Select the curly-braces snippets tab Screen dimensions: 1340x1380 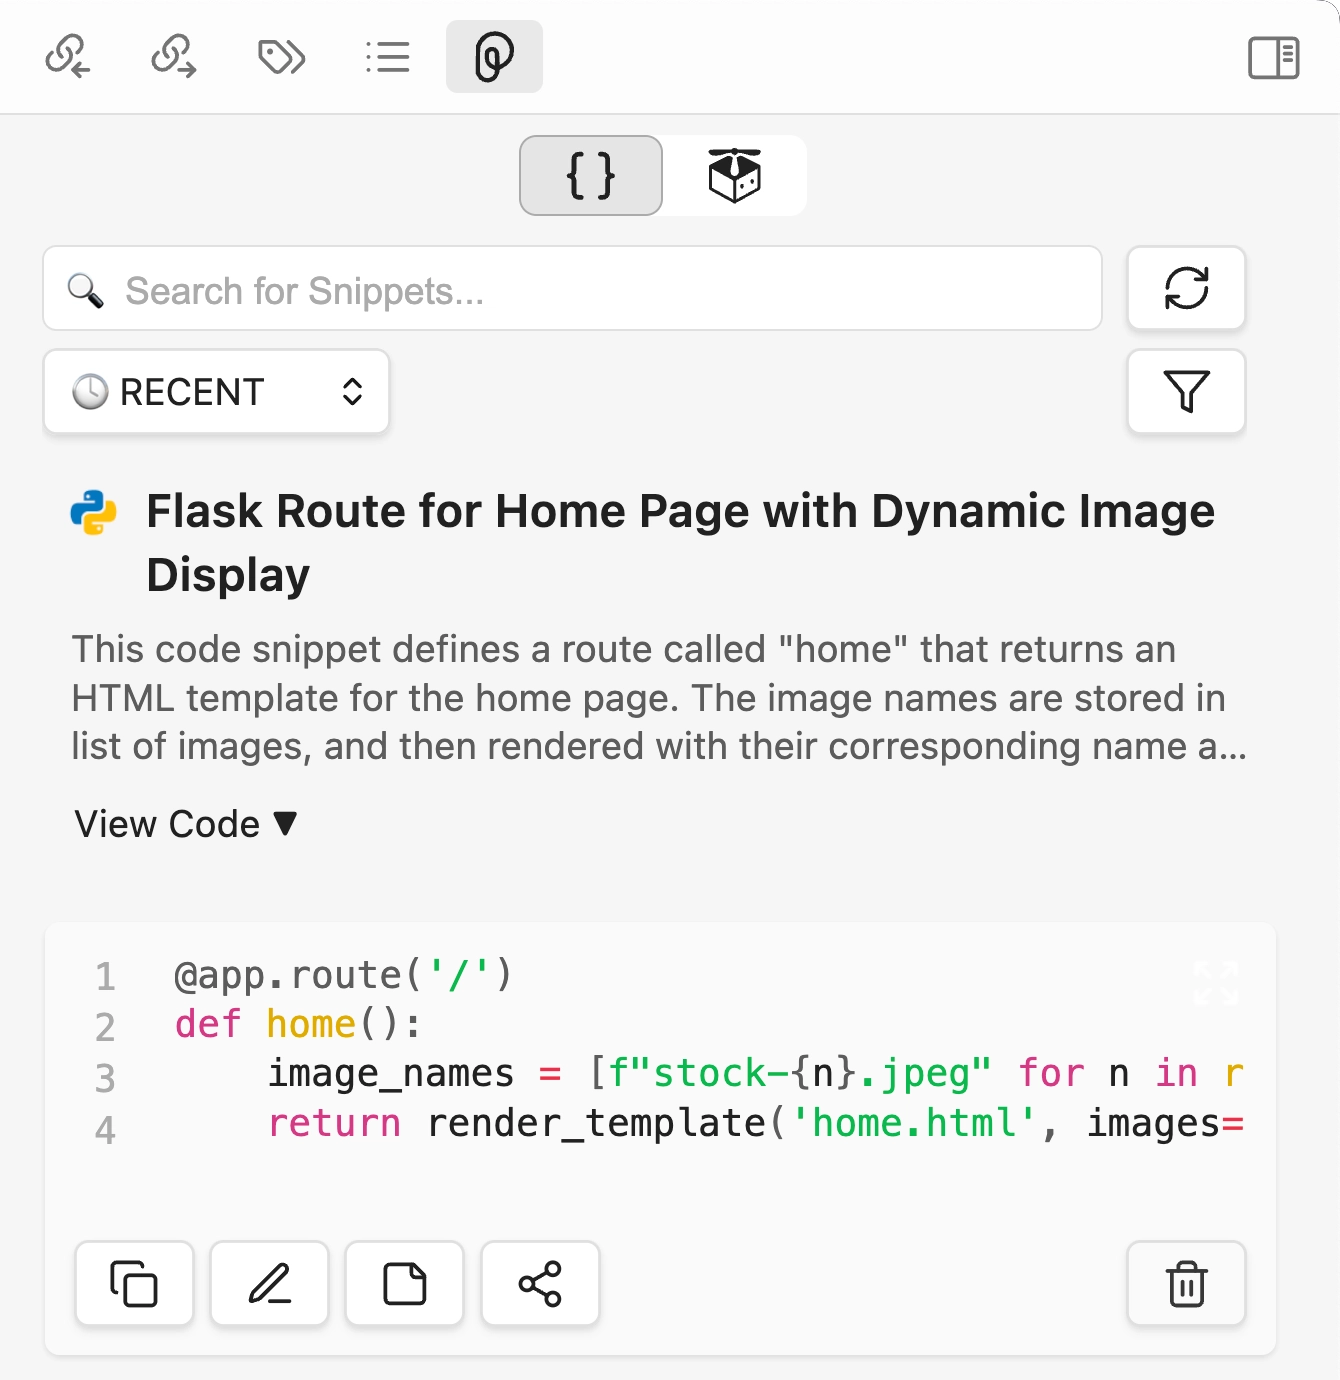[x=589, y=176]
